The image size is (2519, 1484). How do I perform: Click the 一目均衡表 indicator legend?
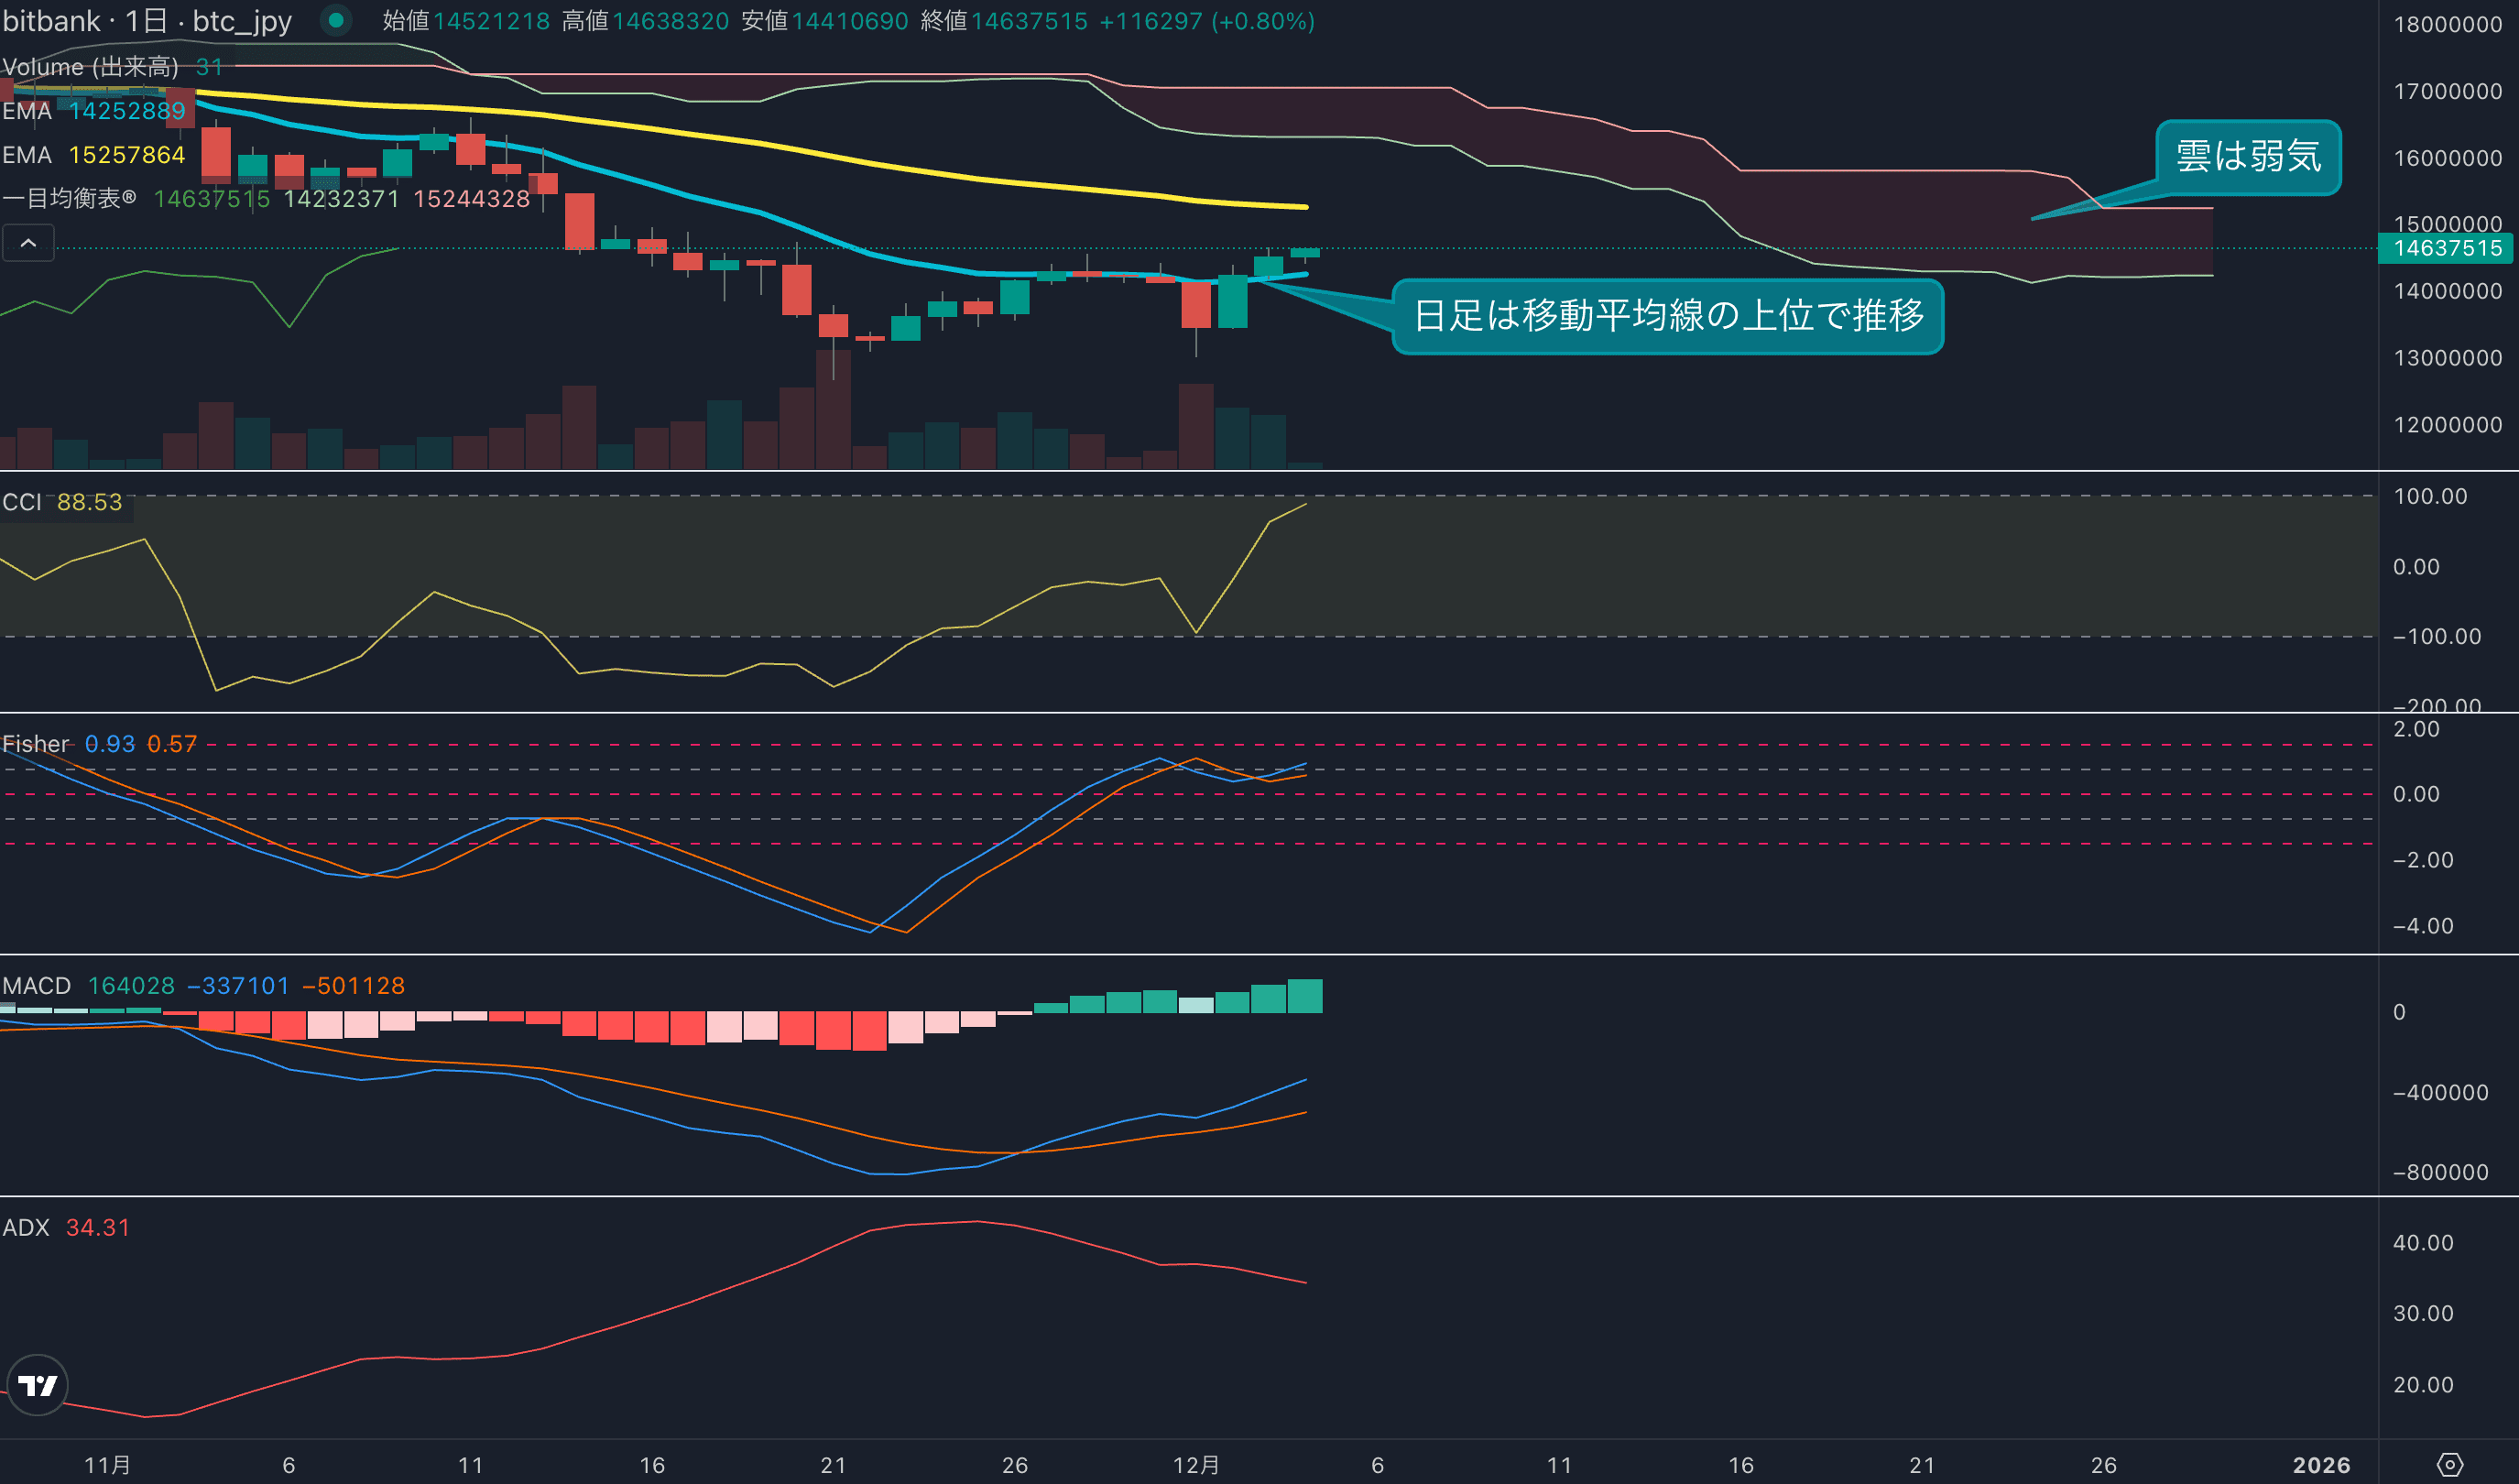pos(70,199)
